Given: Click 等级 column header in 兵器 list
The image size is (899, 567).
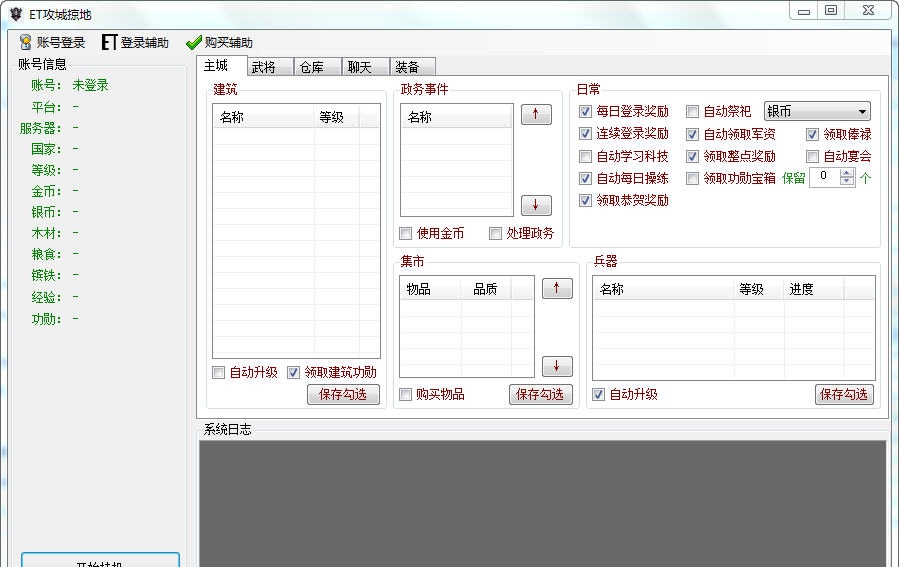Looking at the screenshot, I should coord(759,289).
